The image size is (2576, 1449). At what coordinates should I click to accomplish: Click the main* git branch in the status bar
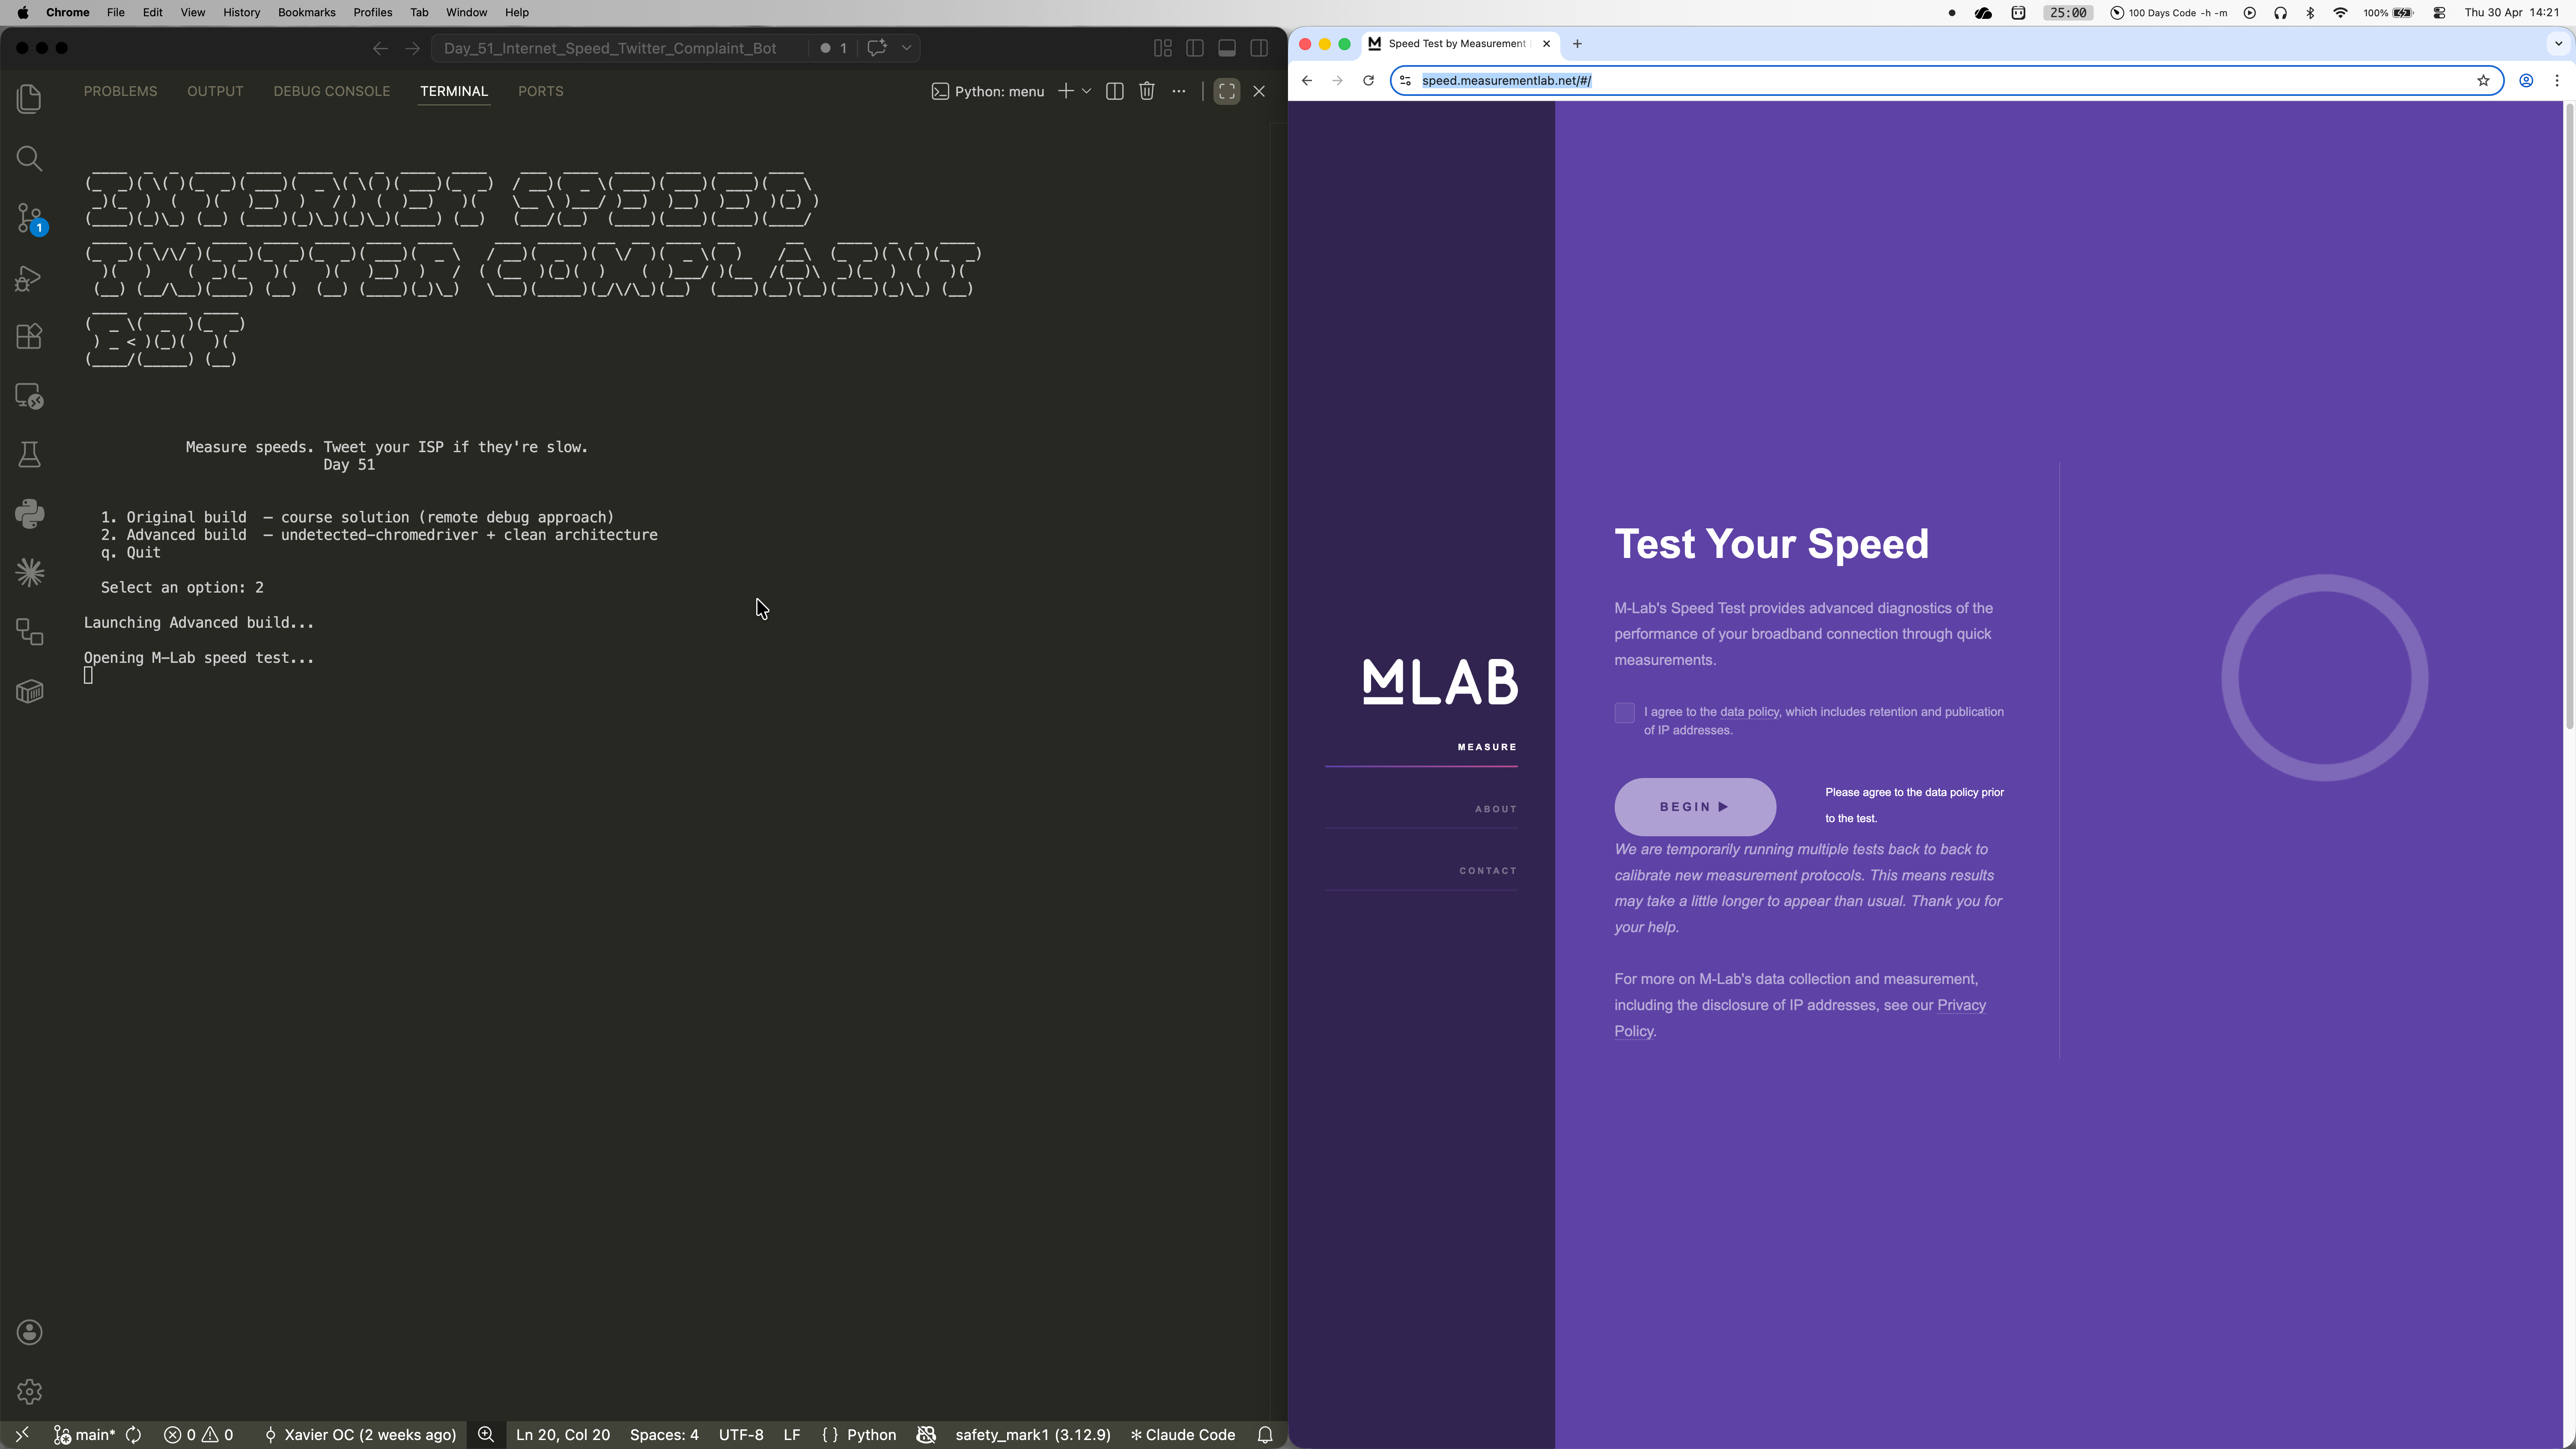click(x=85, y=1434)
